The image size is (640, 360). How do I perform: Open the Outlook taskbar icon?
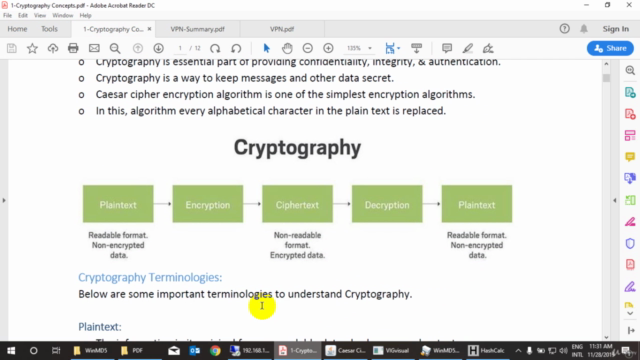195,351
